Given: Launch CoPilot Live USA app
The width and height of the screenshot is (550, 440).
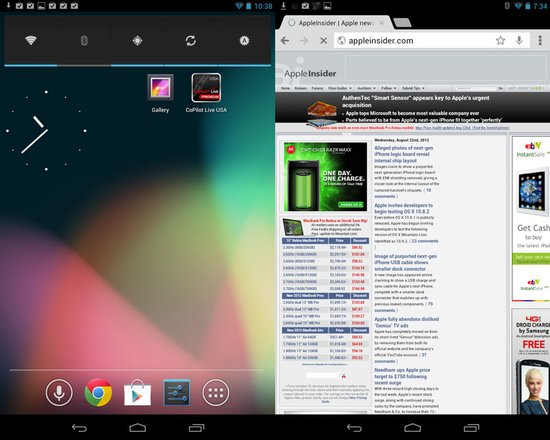Looking at the screenshot, I should point(206,93).
